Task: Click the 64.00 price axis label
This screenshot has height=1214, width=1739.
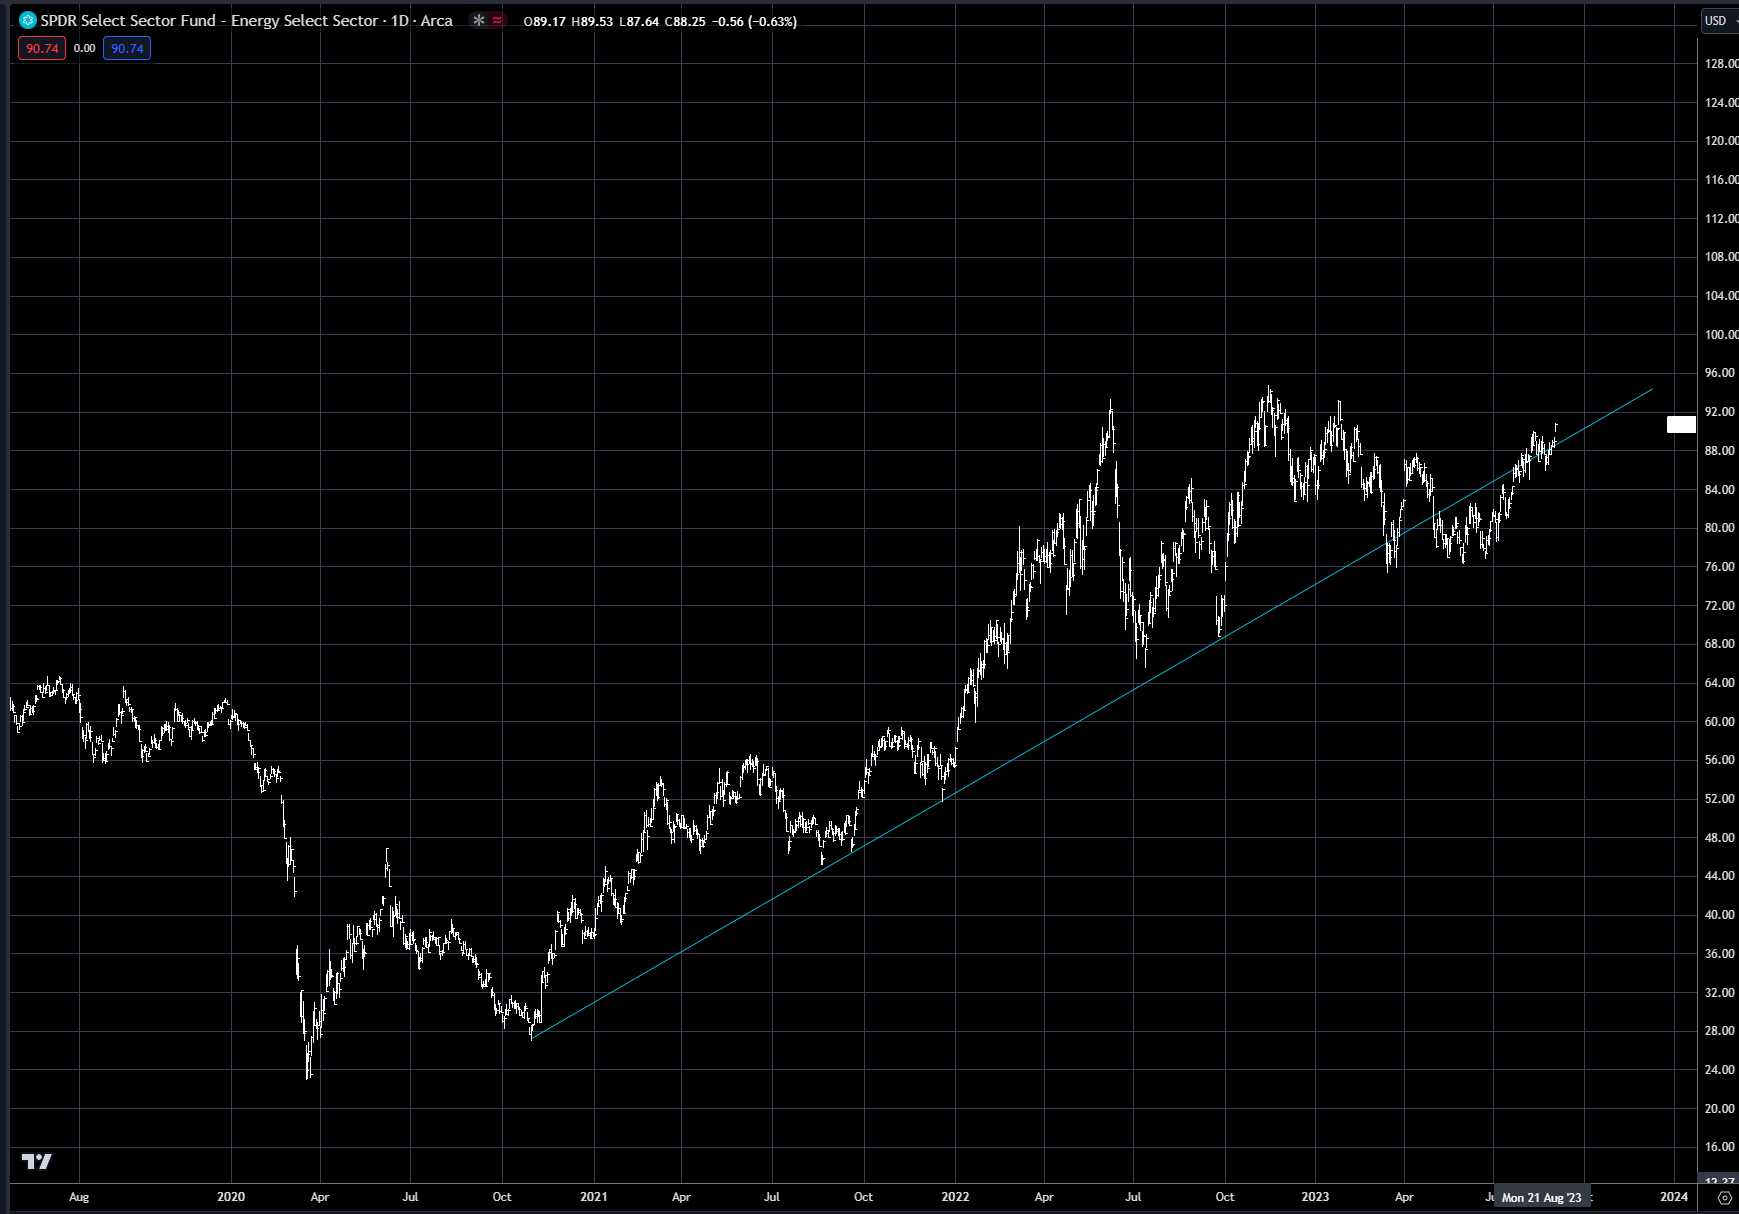Action: pos(1720,683)
